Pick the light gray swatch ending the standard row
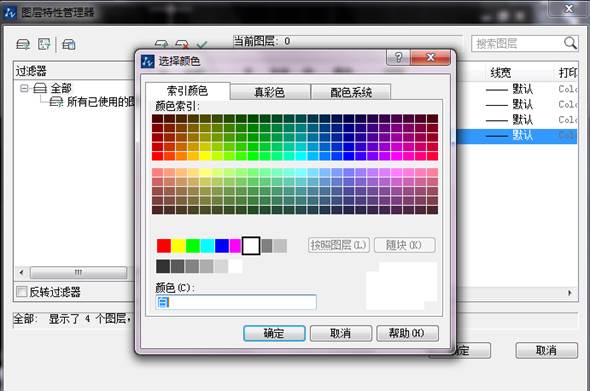 pyautogui.click(x=280, y=246)
